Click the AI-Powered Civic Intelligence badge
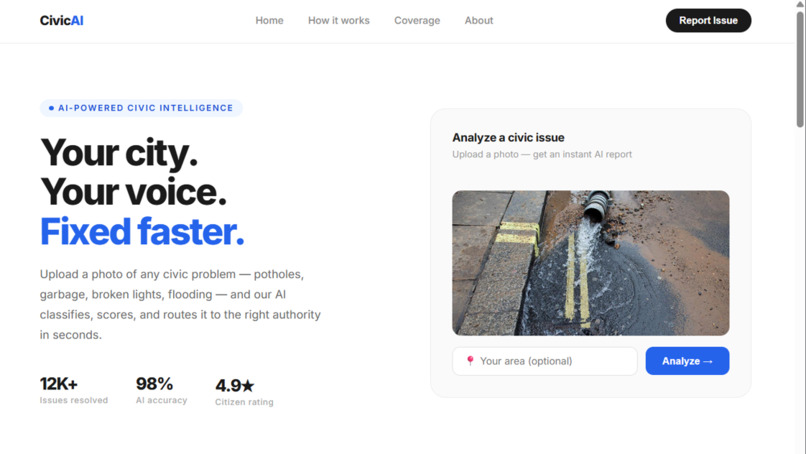 click(x=141, y=108)
